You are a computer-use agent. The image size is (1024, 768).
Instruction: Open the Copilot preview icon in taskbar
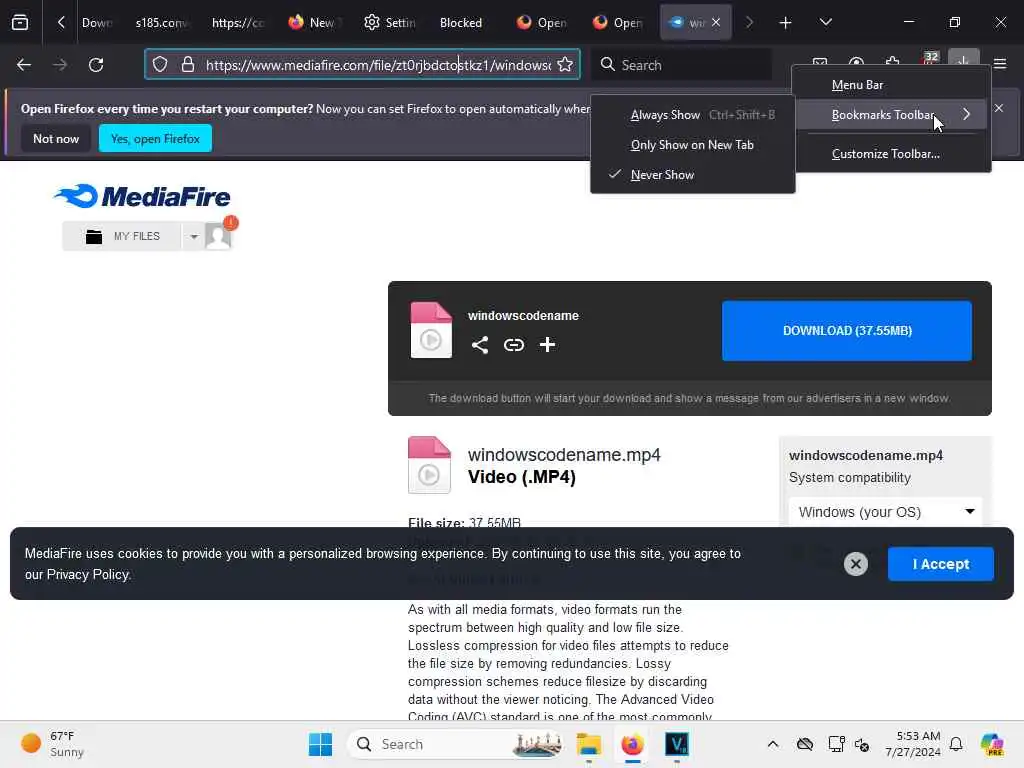(992, 744)
